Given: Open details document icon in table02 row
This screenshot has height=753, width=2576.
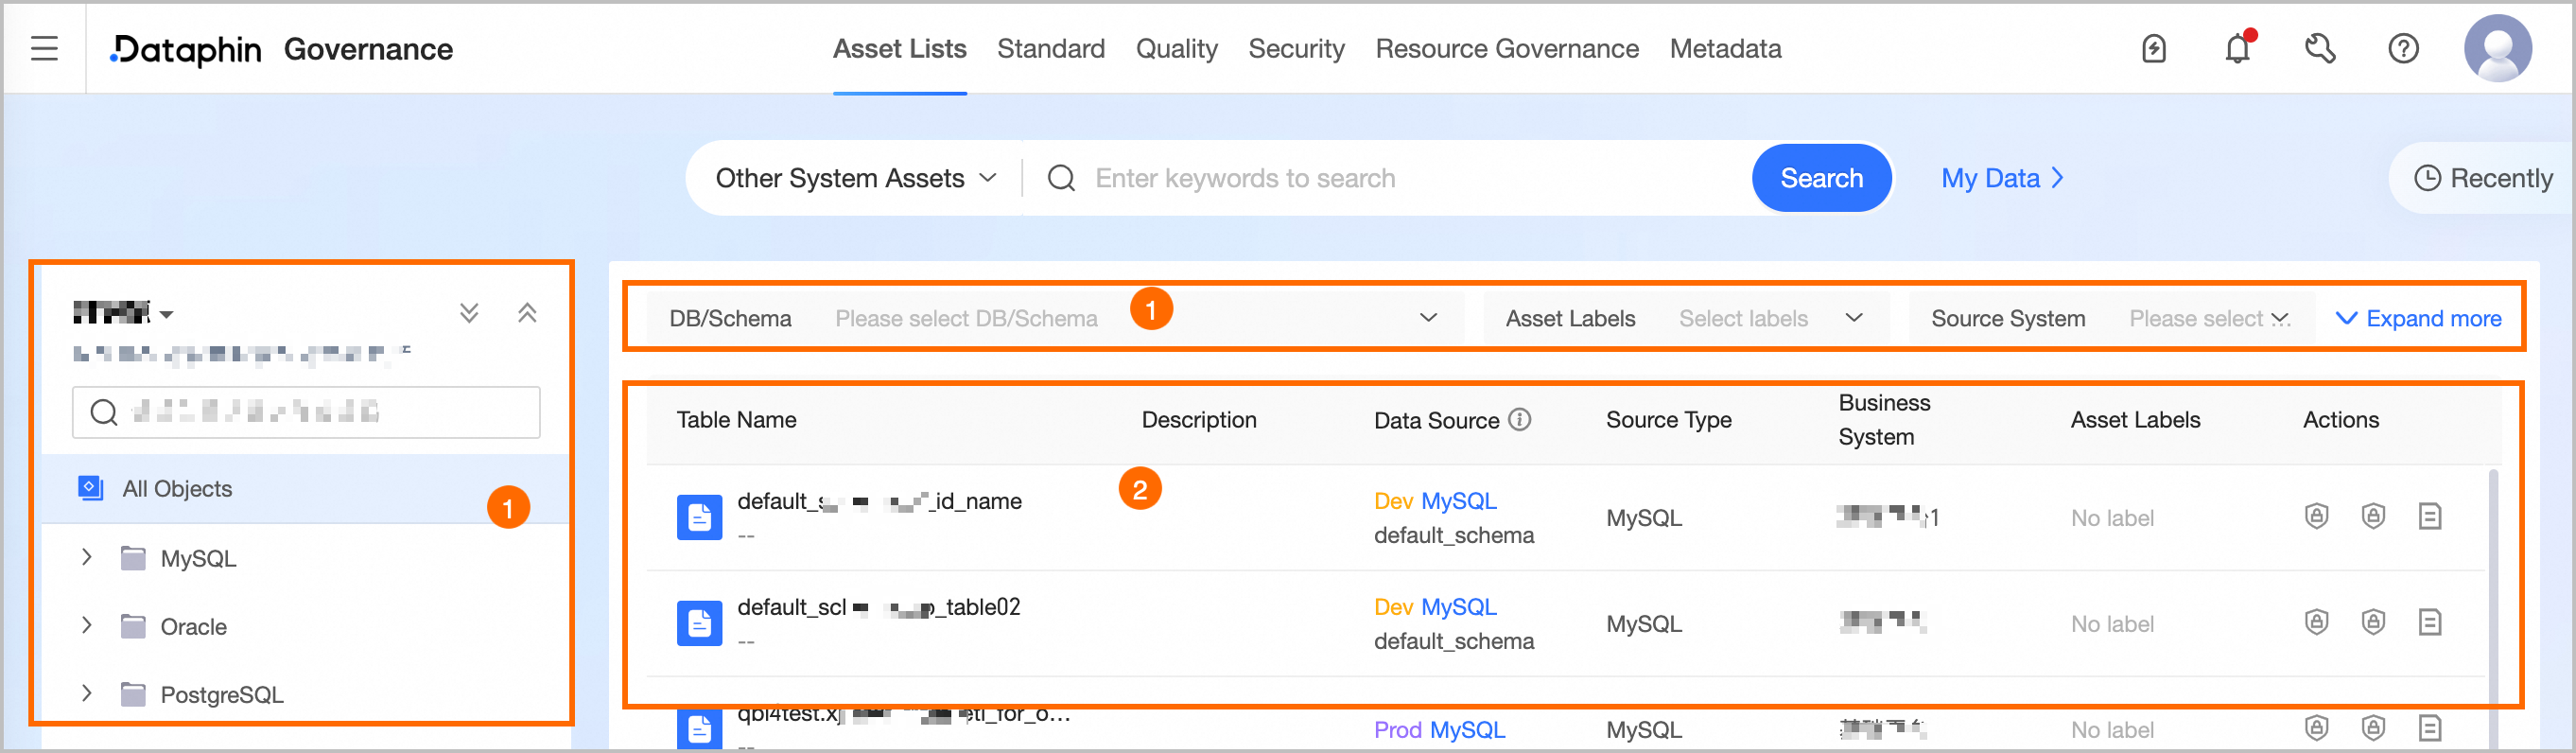Looking at the screenshot, I should click(x=2430, y=622).
